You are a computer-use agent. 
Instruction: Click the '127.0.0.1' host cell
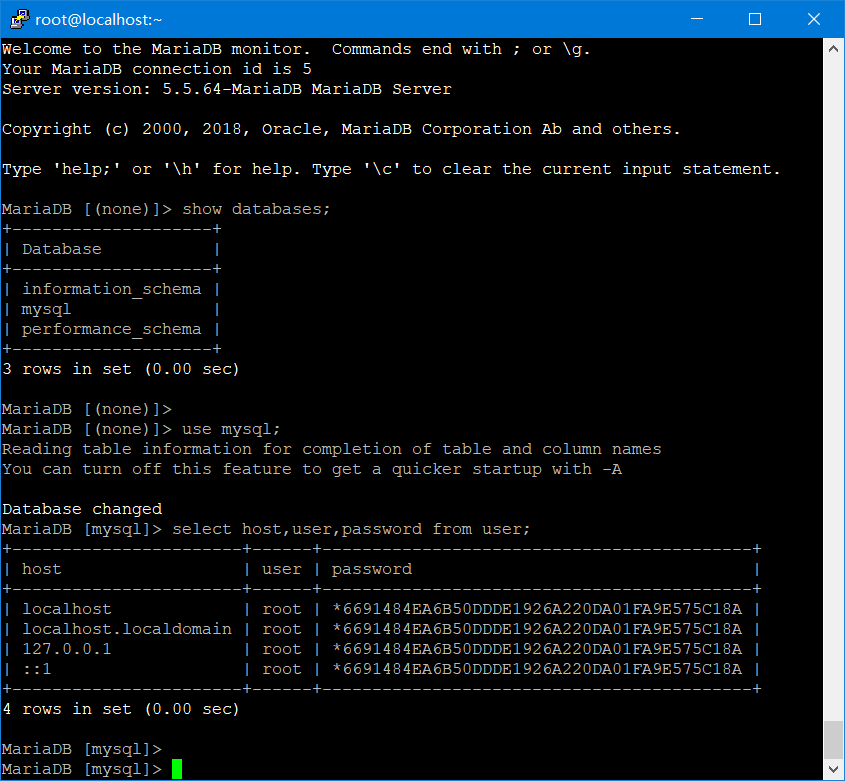(x=67, y=649)
